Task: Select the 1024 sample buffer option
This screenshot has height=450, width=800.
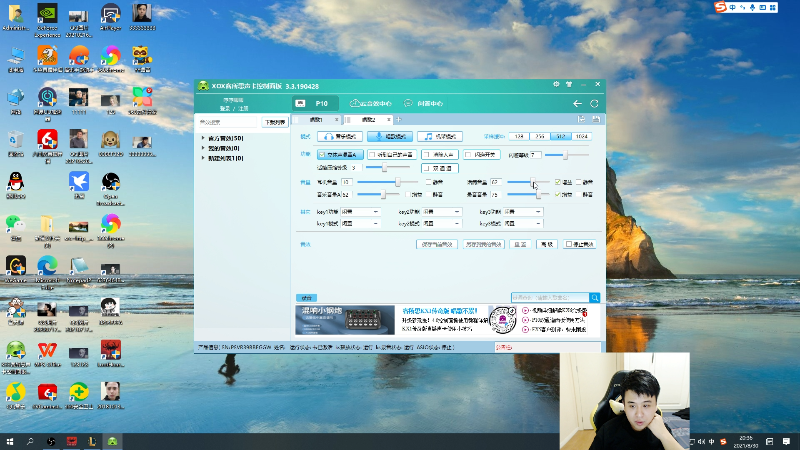Action: [x=582, y=136]
